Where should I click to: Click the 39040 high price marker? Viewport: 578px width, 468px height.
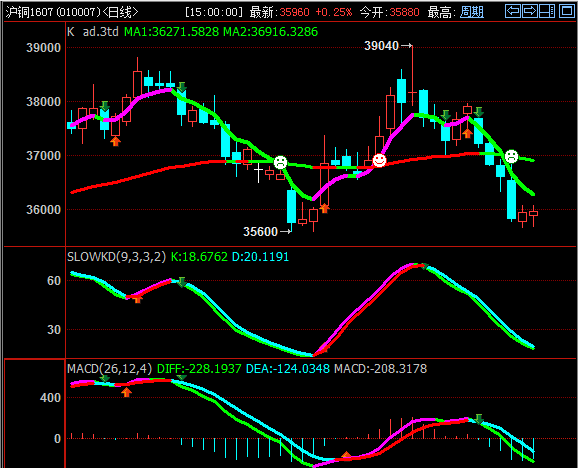382,46
